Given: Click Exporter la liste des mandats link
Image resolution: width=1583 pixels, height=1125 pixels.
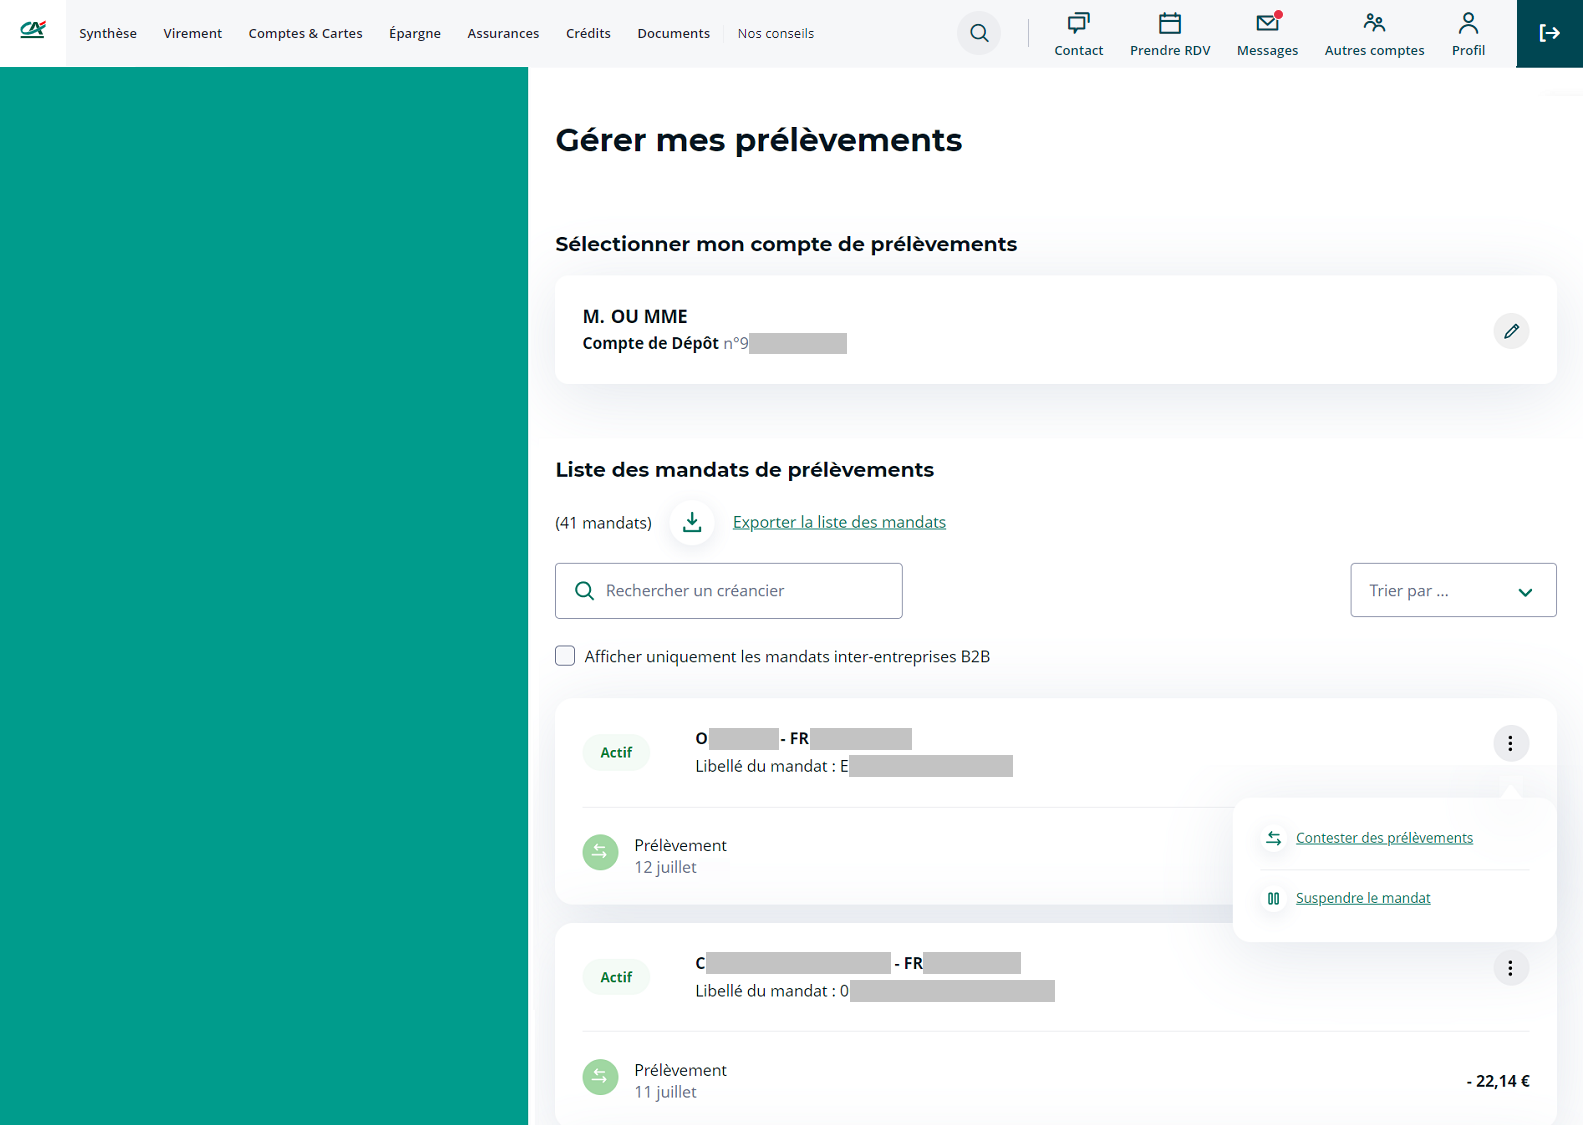Looking at the screenshot, I should tap(838, 522).
